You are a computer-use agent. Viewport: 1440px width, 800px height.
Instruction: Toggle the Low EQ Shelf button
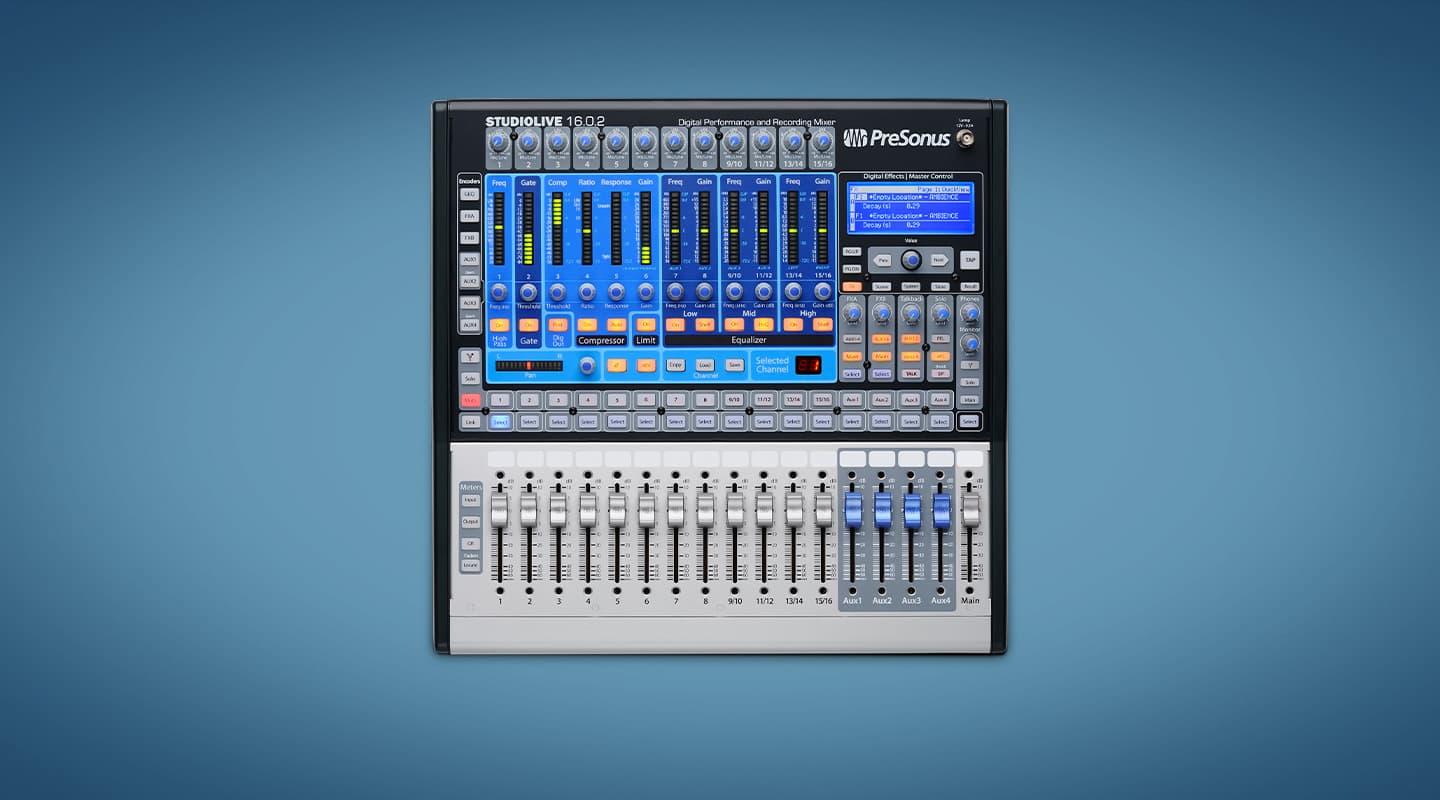pos(704,324)
